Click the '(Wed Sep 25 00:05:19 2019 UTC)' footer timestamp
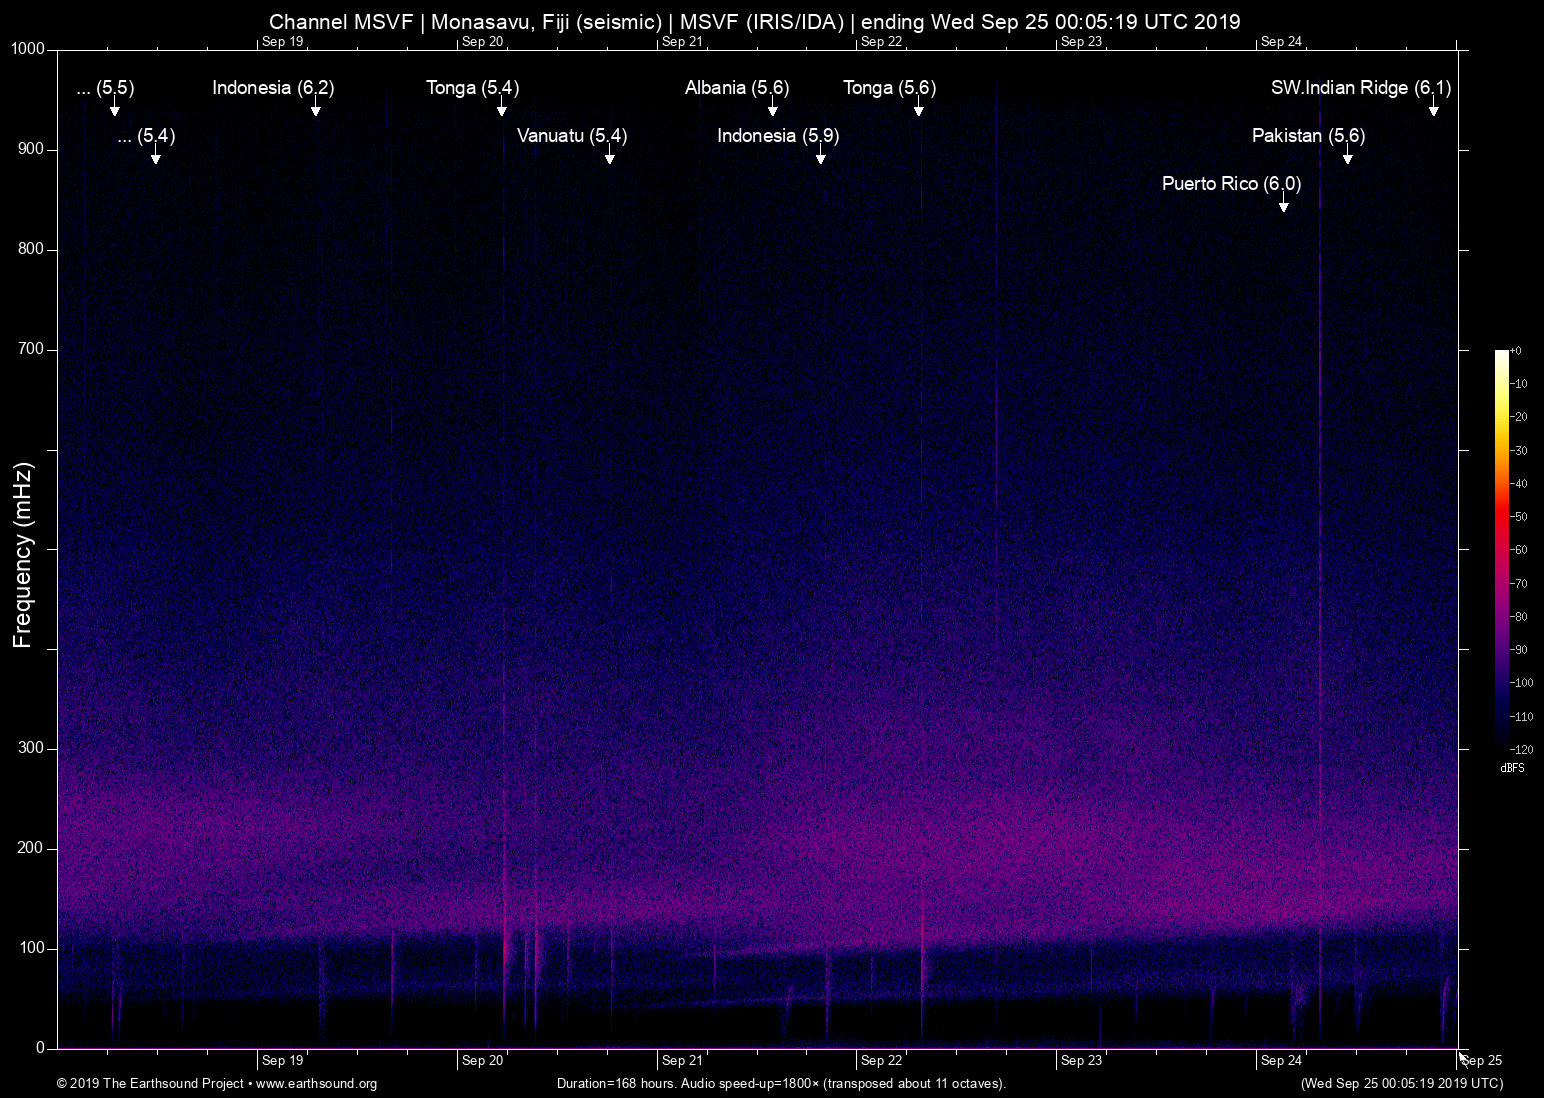Screen dimensions: 1544x1098 pyautogui.click(x=1401, y=1084)
